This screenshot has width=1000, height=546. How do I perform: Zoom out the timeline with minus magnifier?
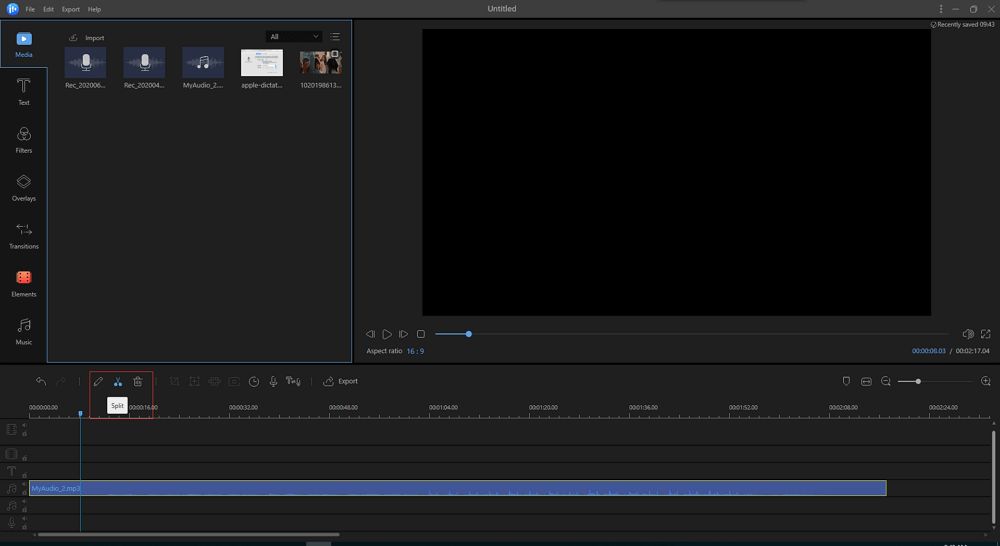[886, 381]
